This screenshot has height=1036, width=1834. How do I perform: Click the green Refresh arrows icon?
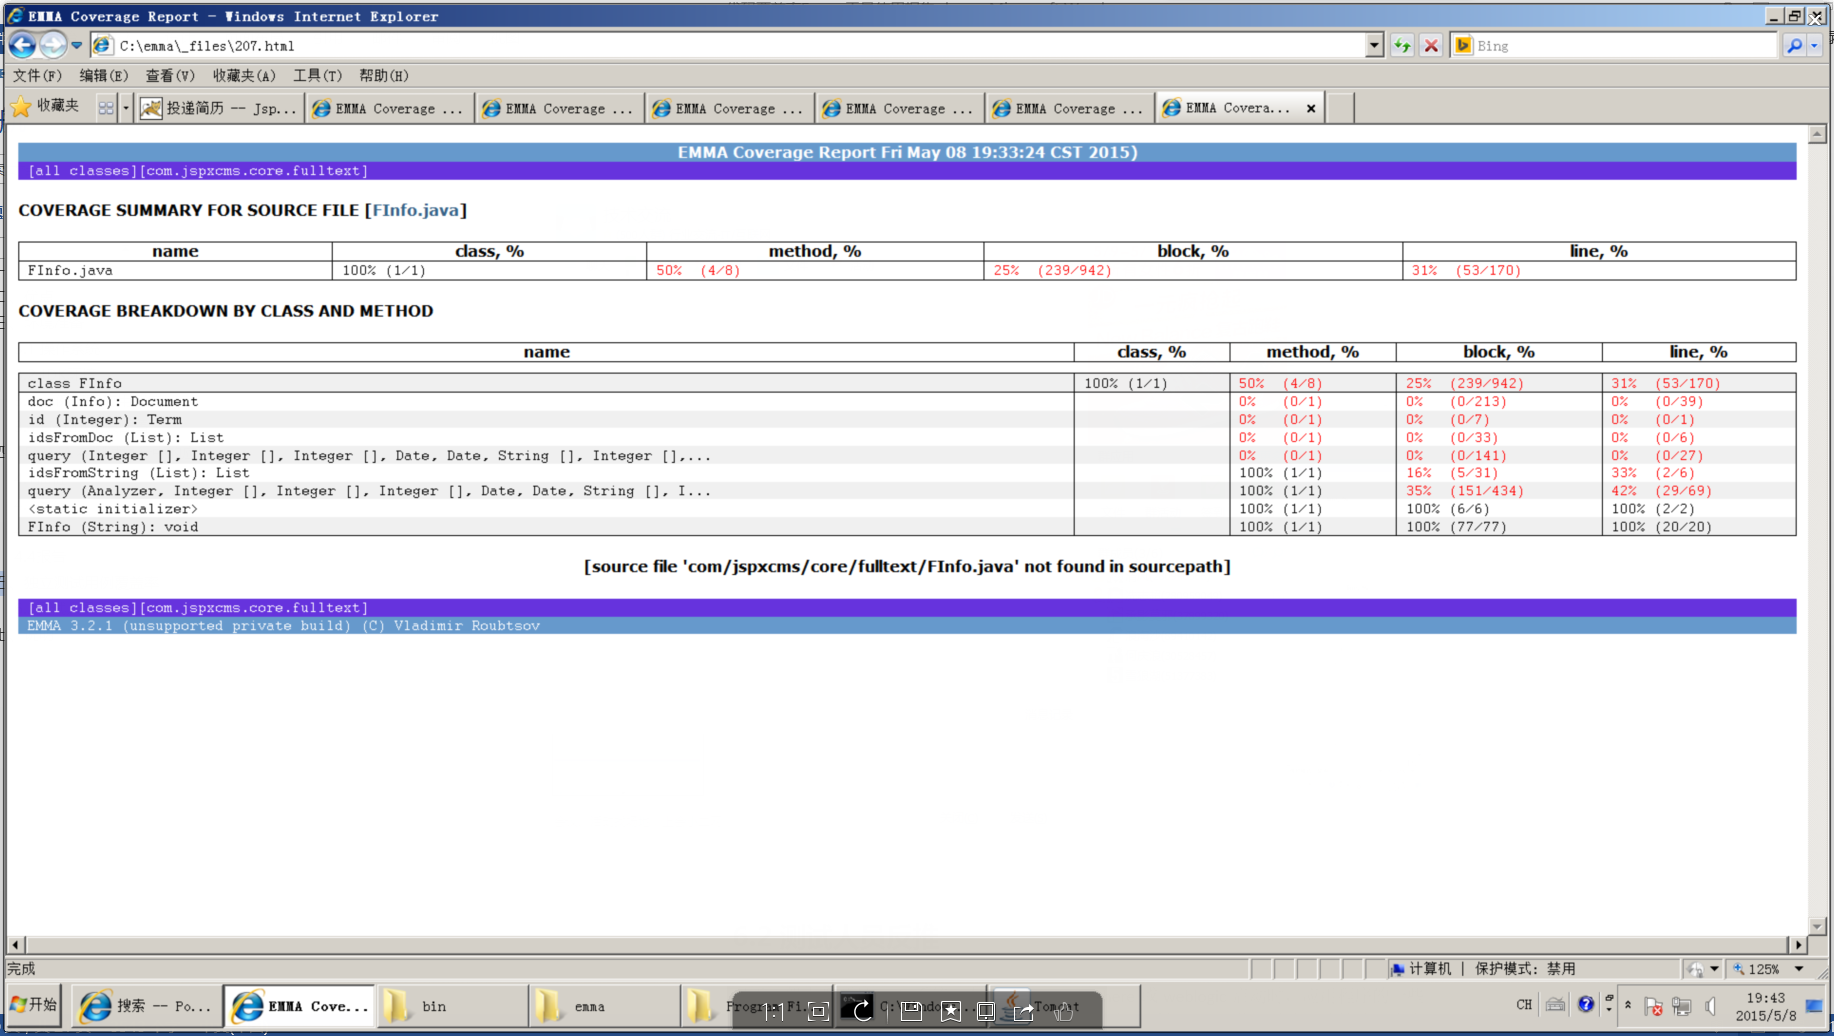coord(1402,45)
